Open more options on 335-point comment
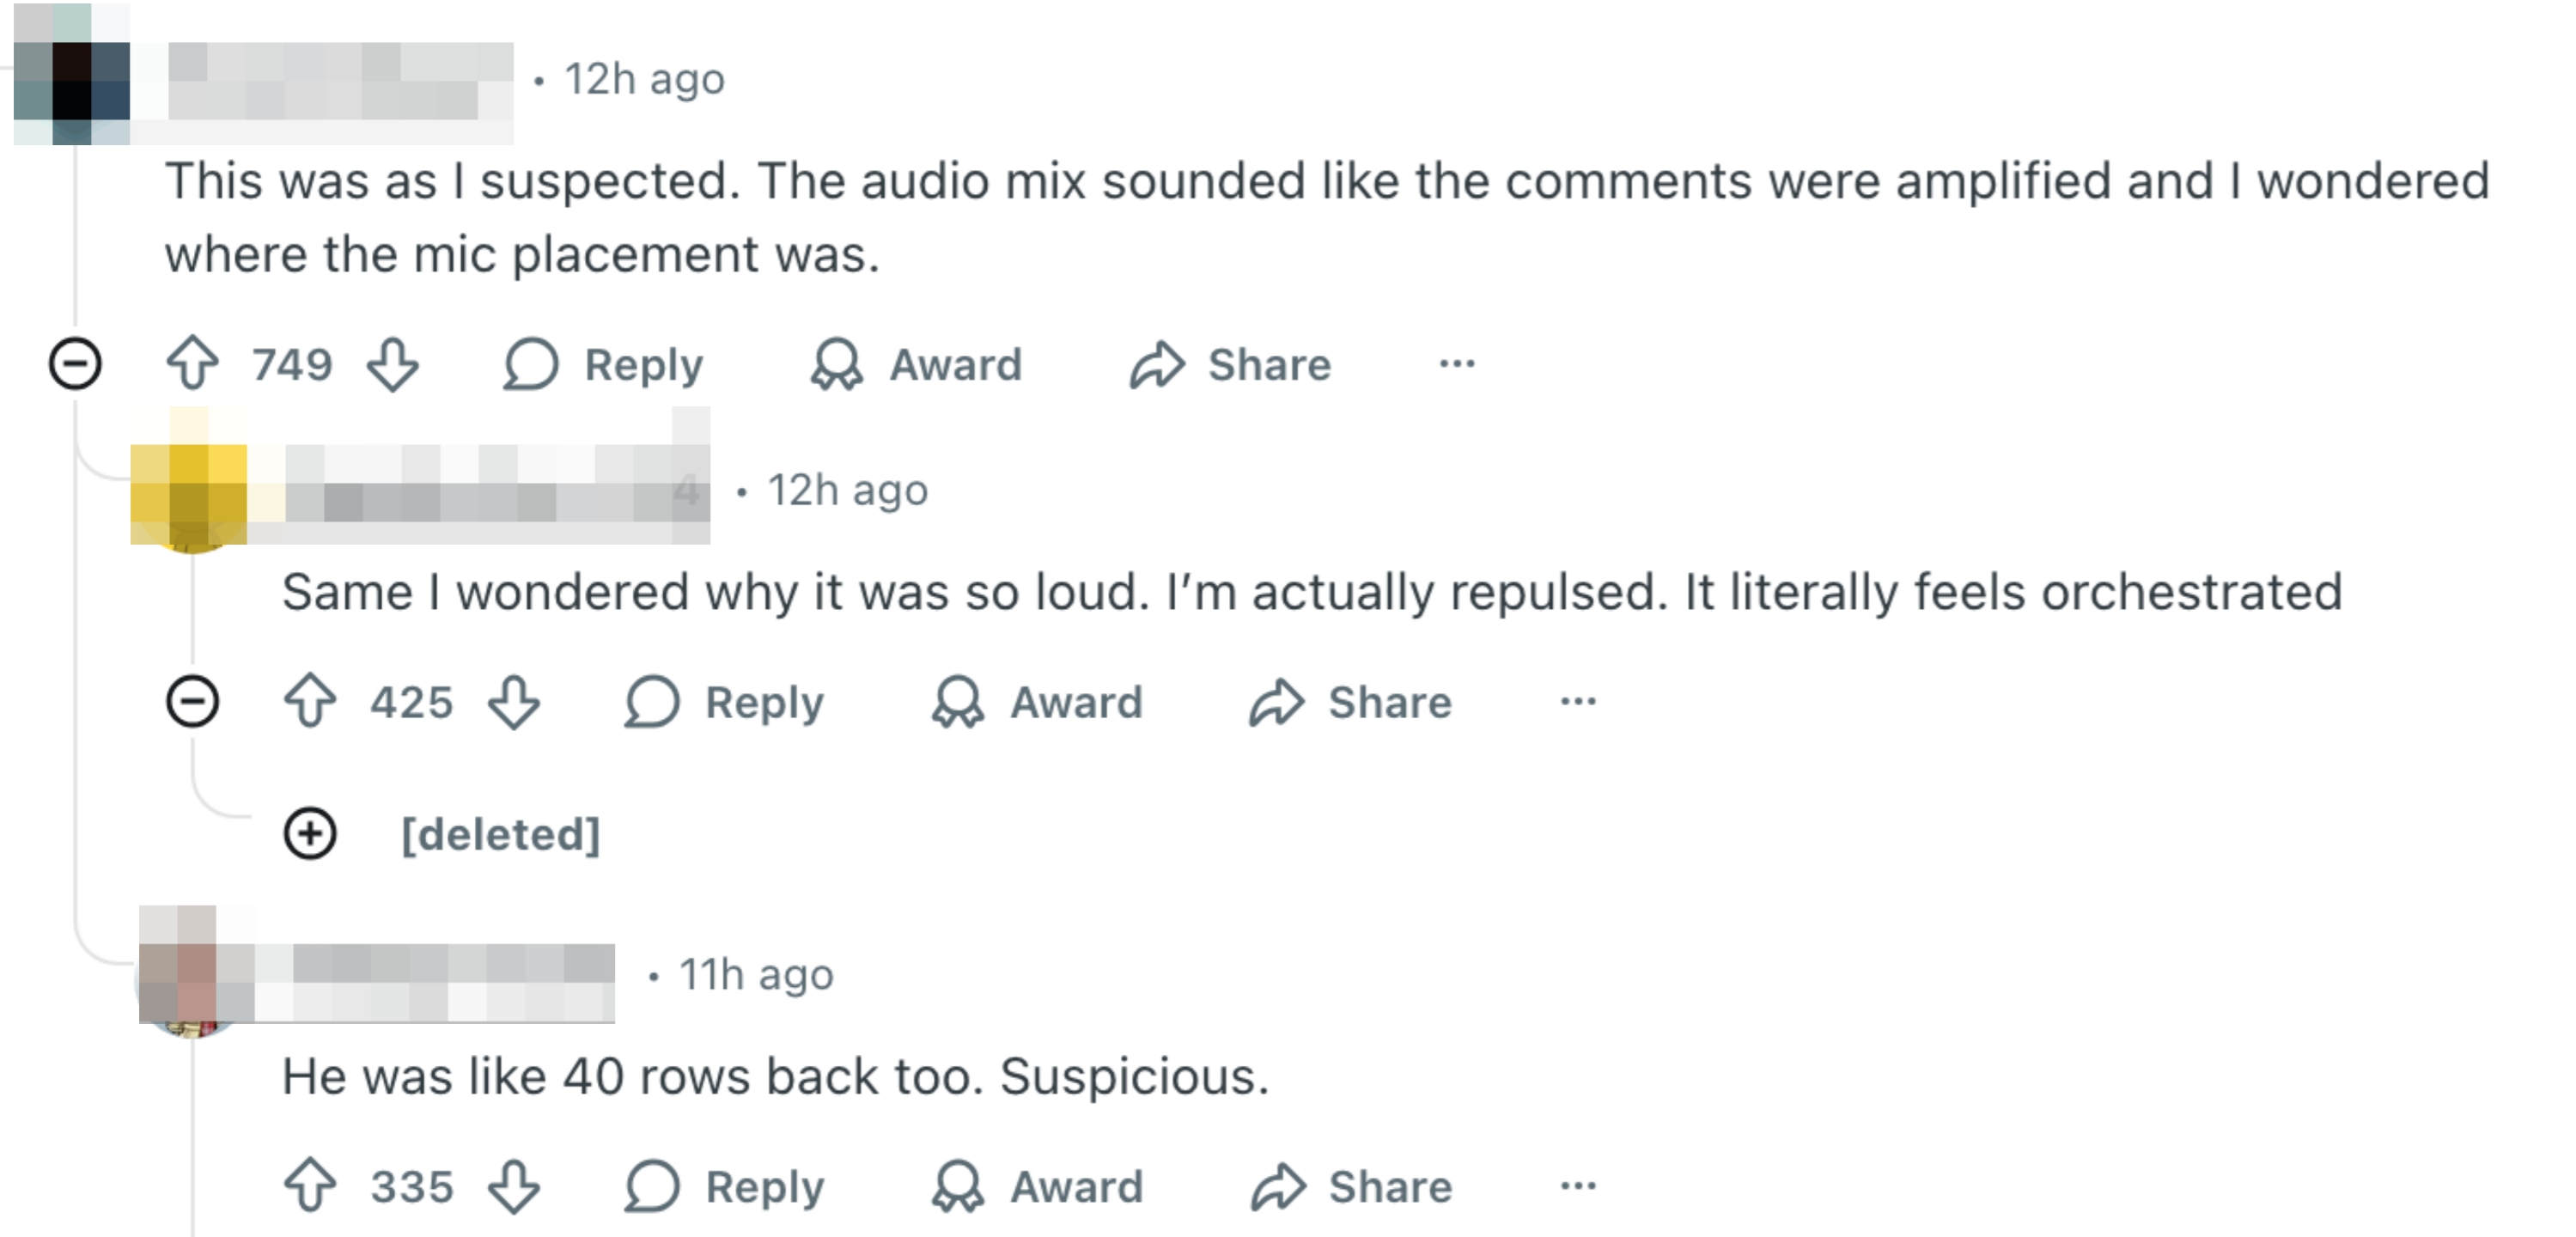 tap(1577, 1186)
